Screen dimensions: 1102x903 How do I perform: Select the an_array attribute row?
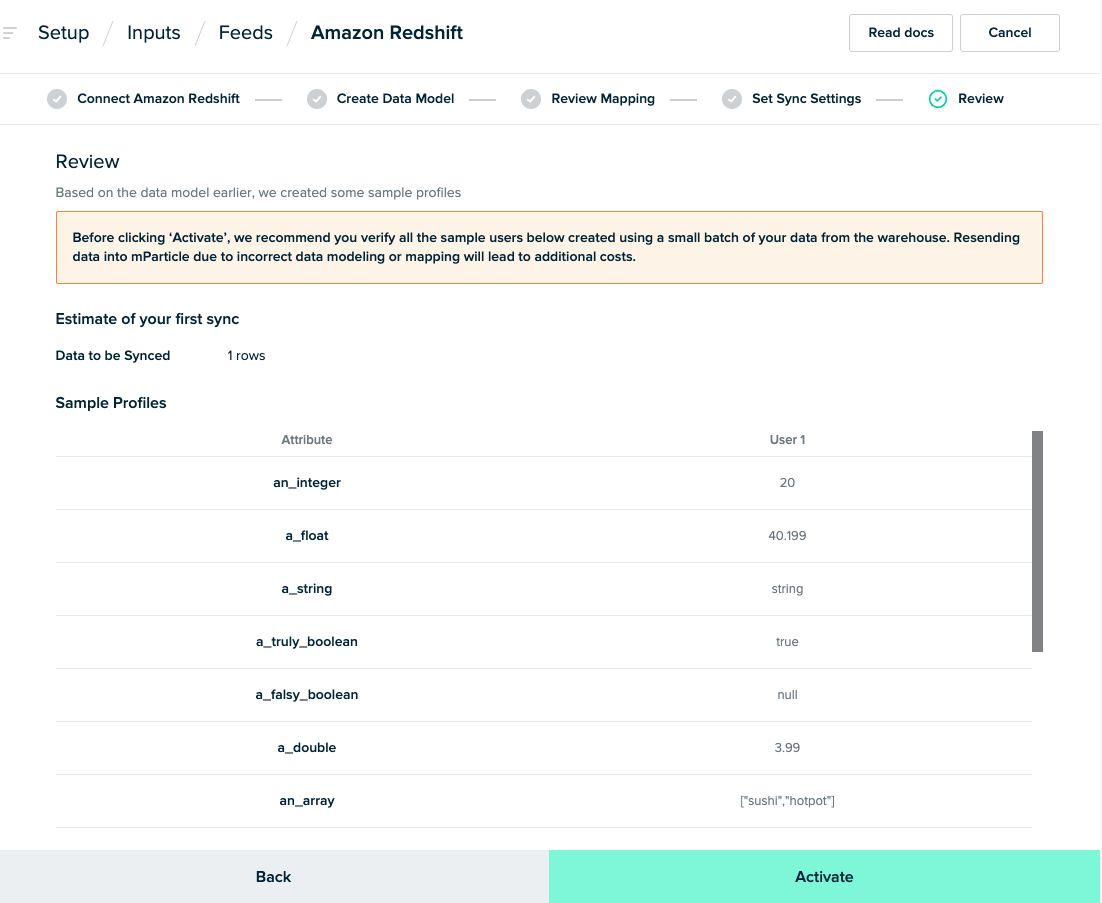543,801
